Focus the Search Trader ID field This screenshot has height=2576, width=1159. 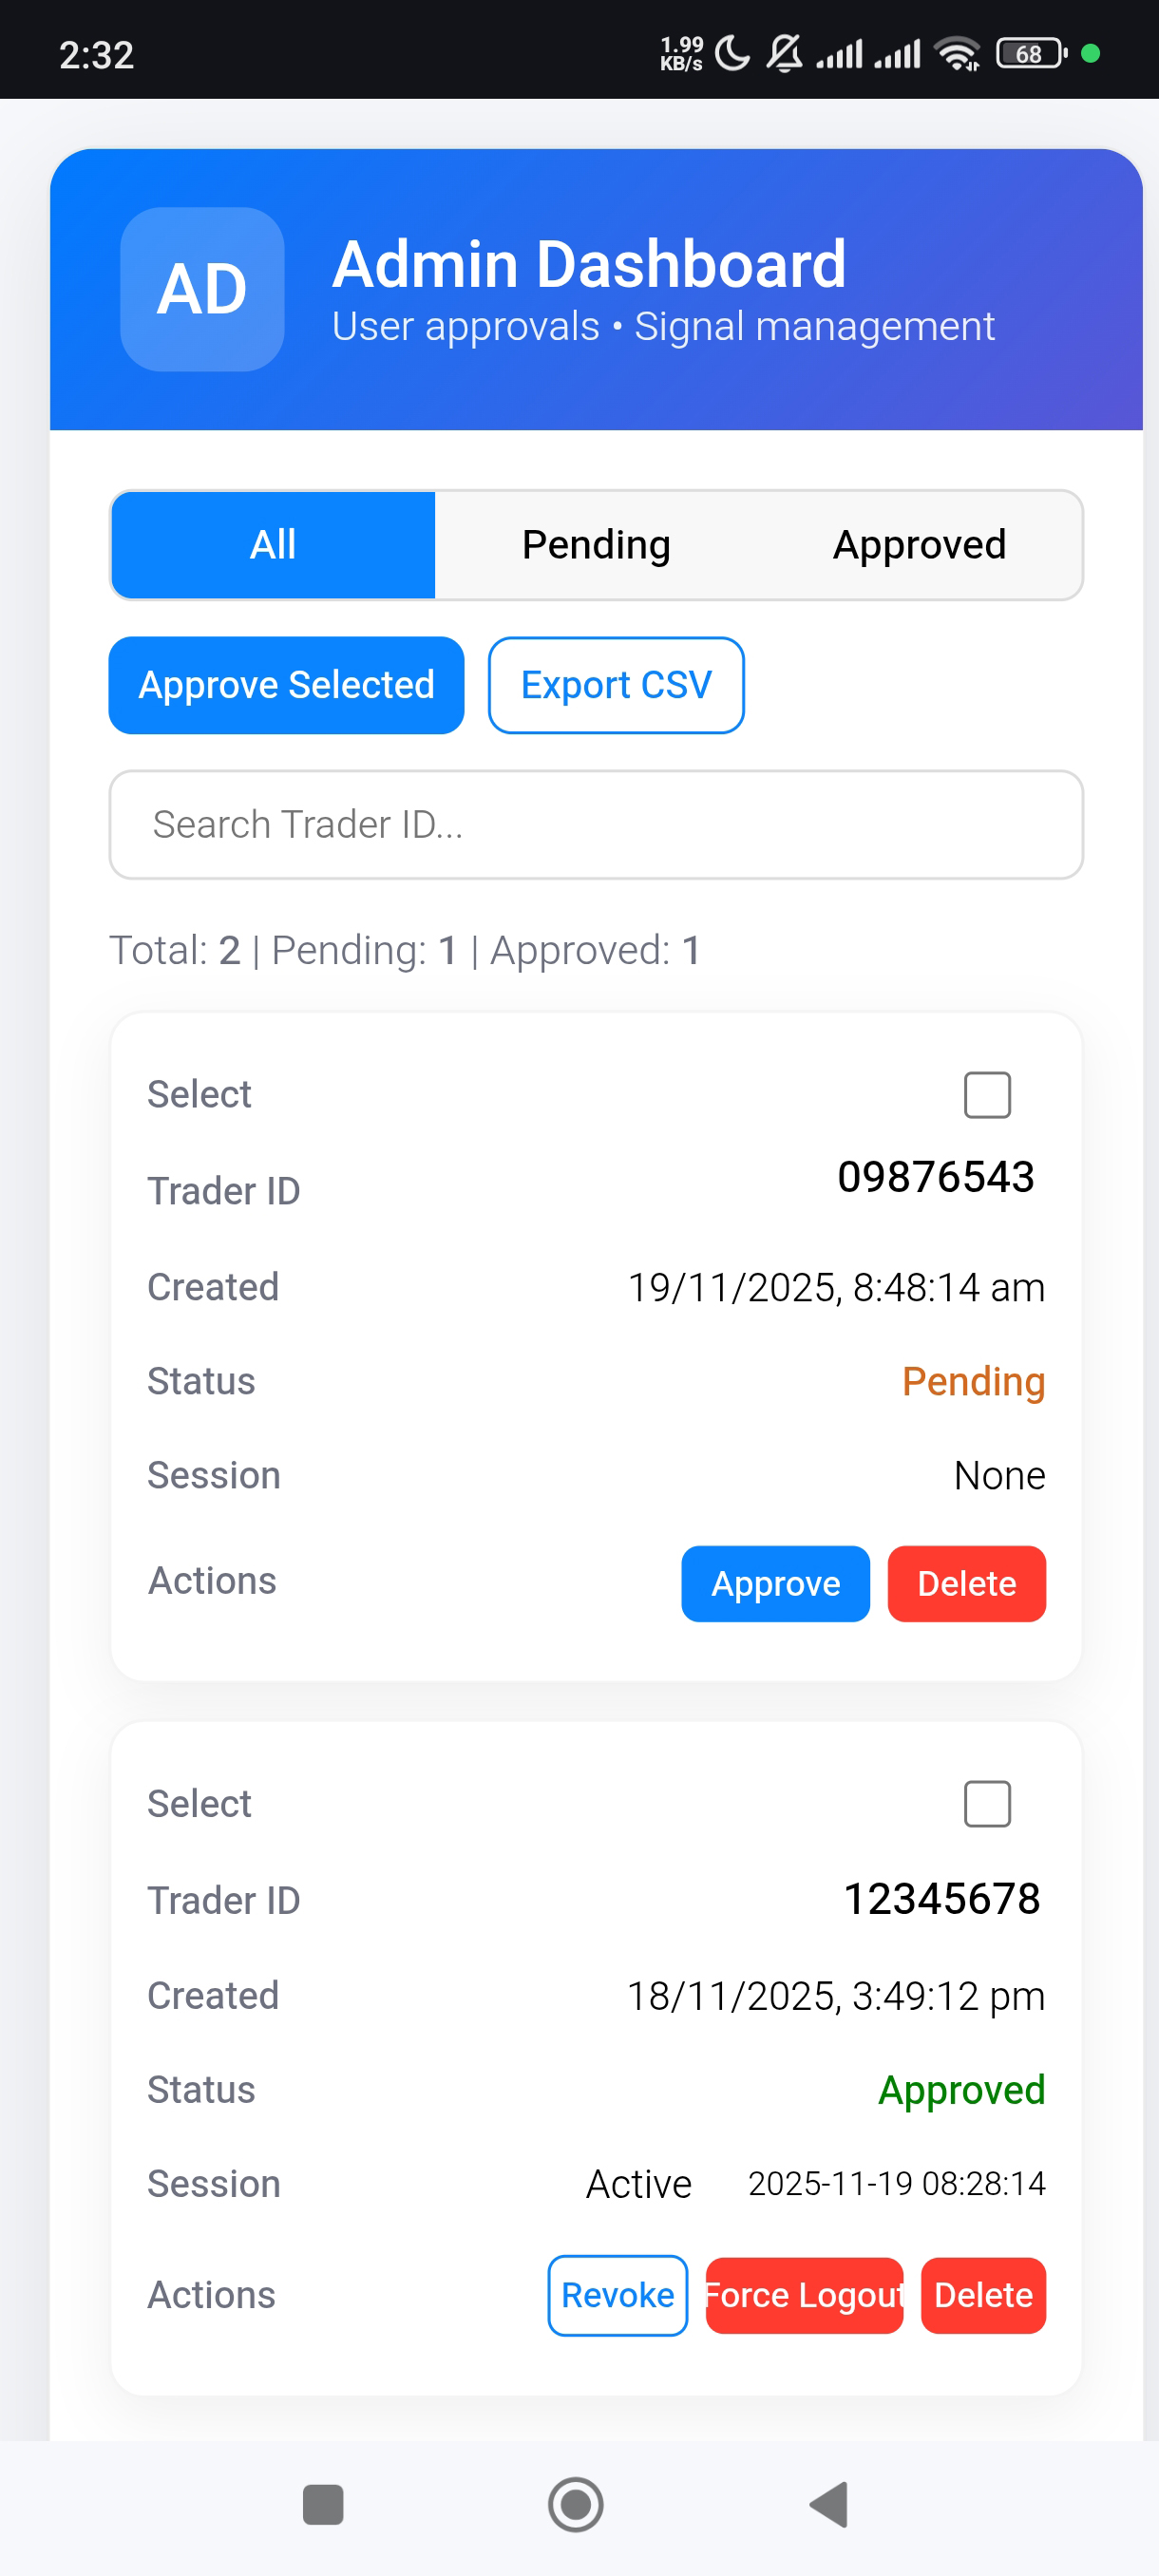click(596, 824)
